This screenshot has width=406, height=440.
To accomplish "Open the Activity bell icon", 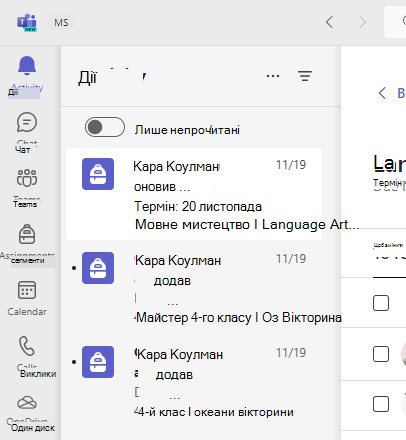I will pyautogui.click(x=27, y=65).
